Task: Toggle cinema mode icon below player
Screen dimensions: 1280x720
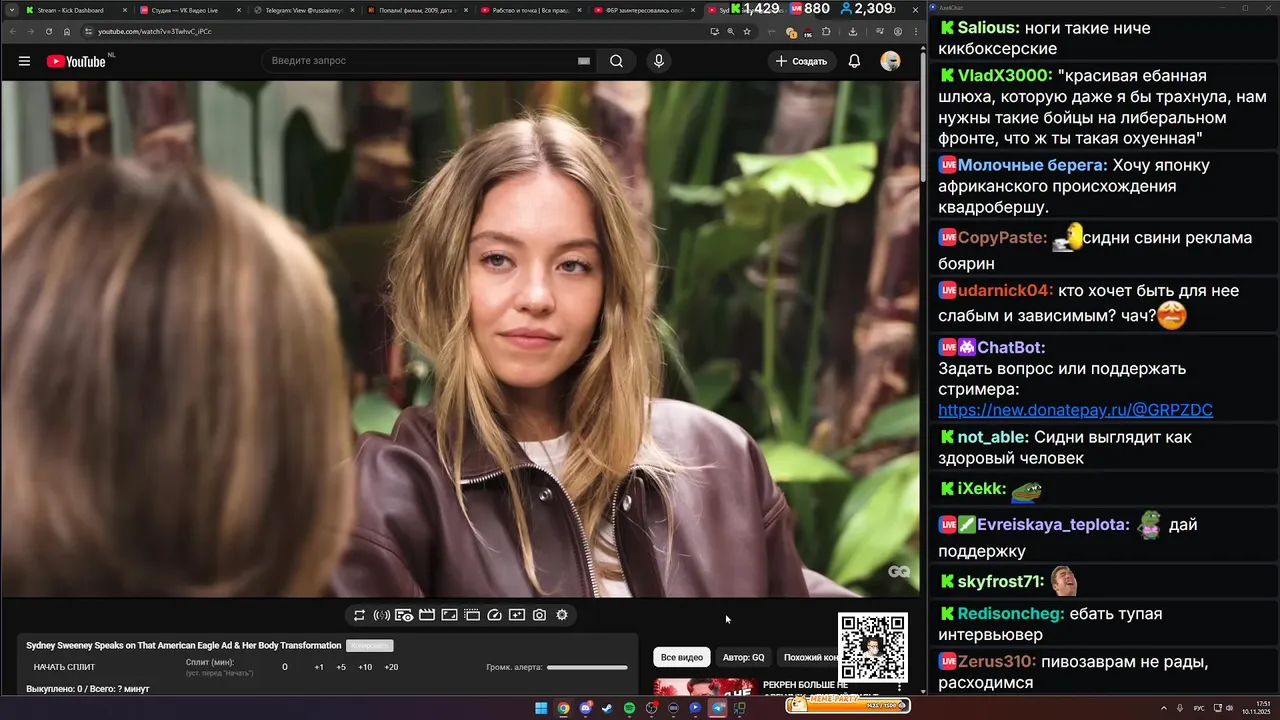Action: point(472,615)
